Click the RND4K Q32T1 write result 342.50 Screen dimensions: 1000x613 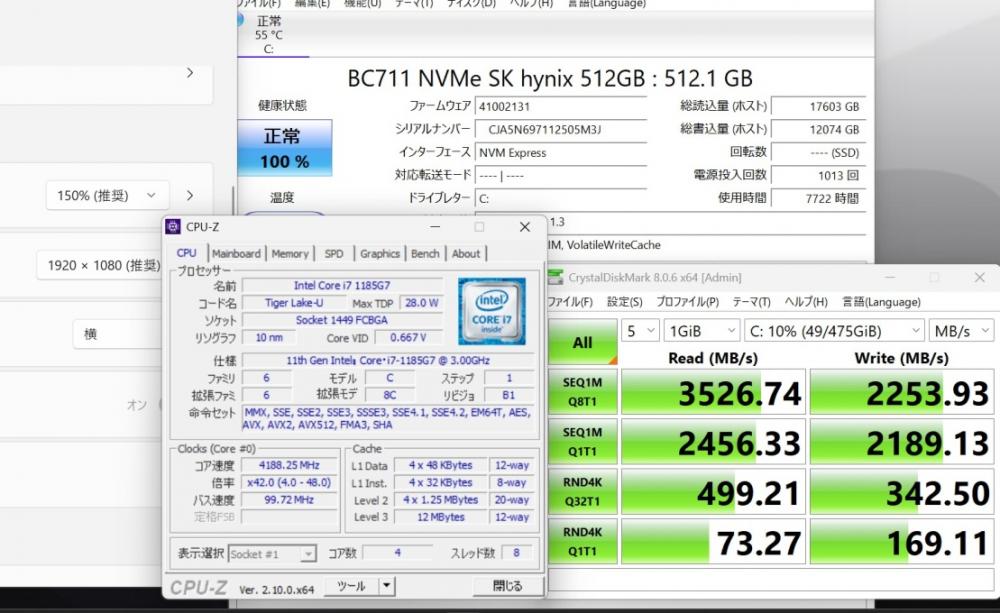click(902, 492)
